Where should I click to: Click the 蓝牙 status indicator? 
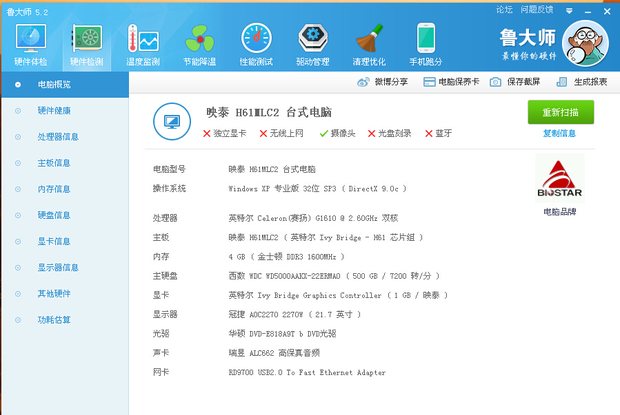click(438, 134)
